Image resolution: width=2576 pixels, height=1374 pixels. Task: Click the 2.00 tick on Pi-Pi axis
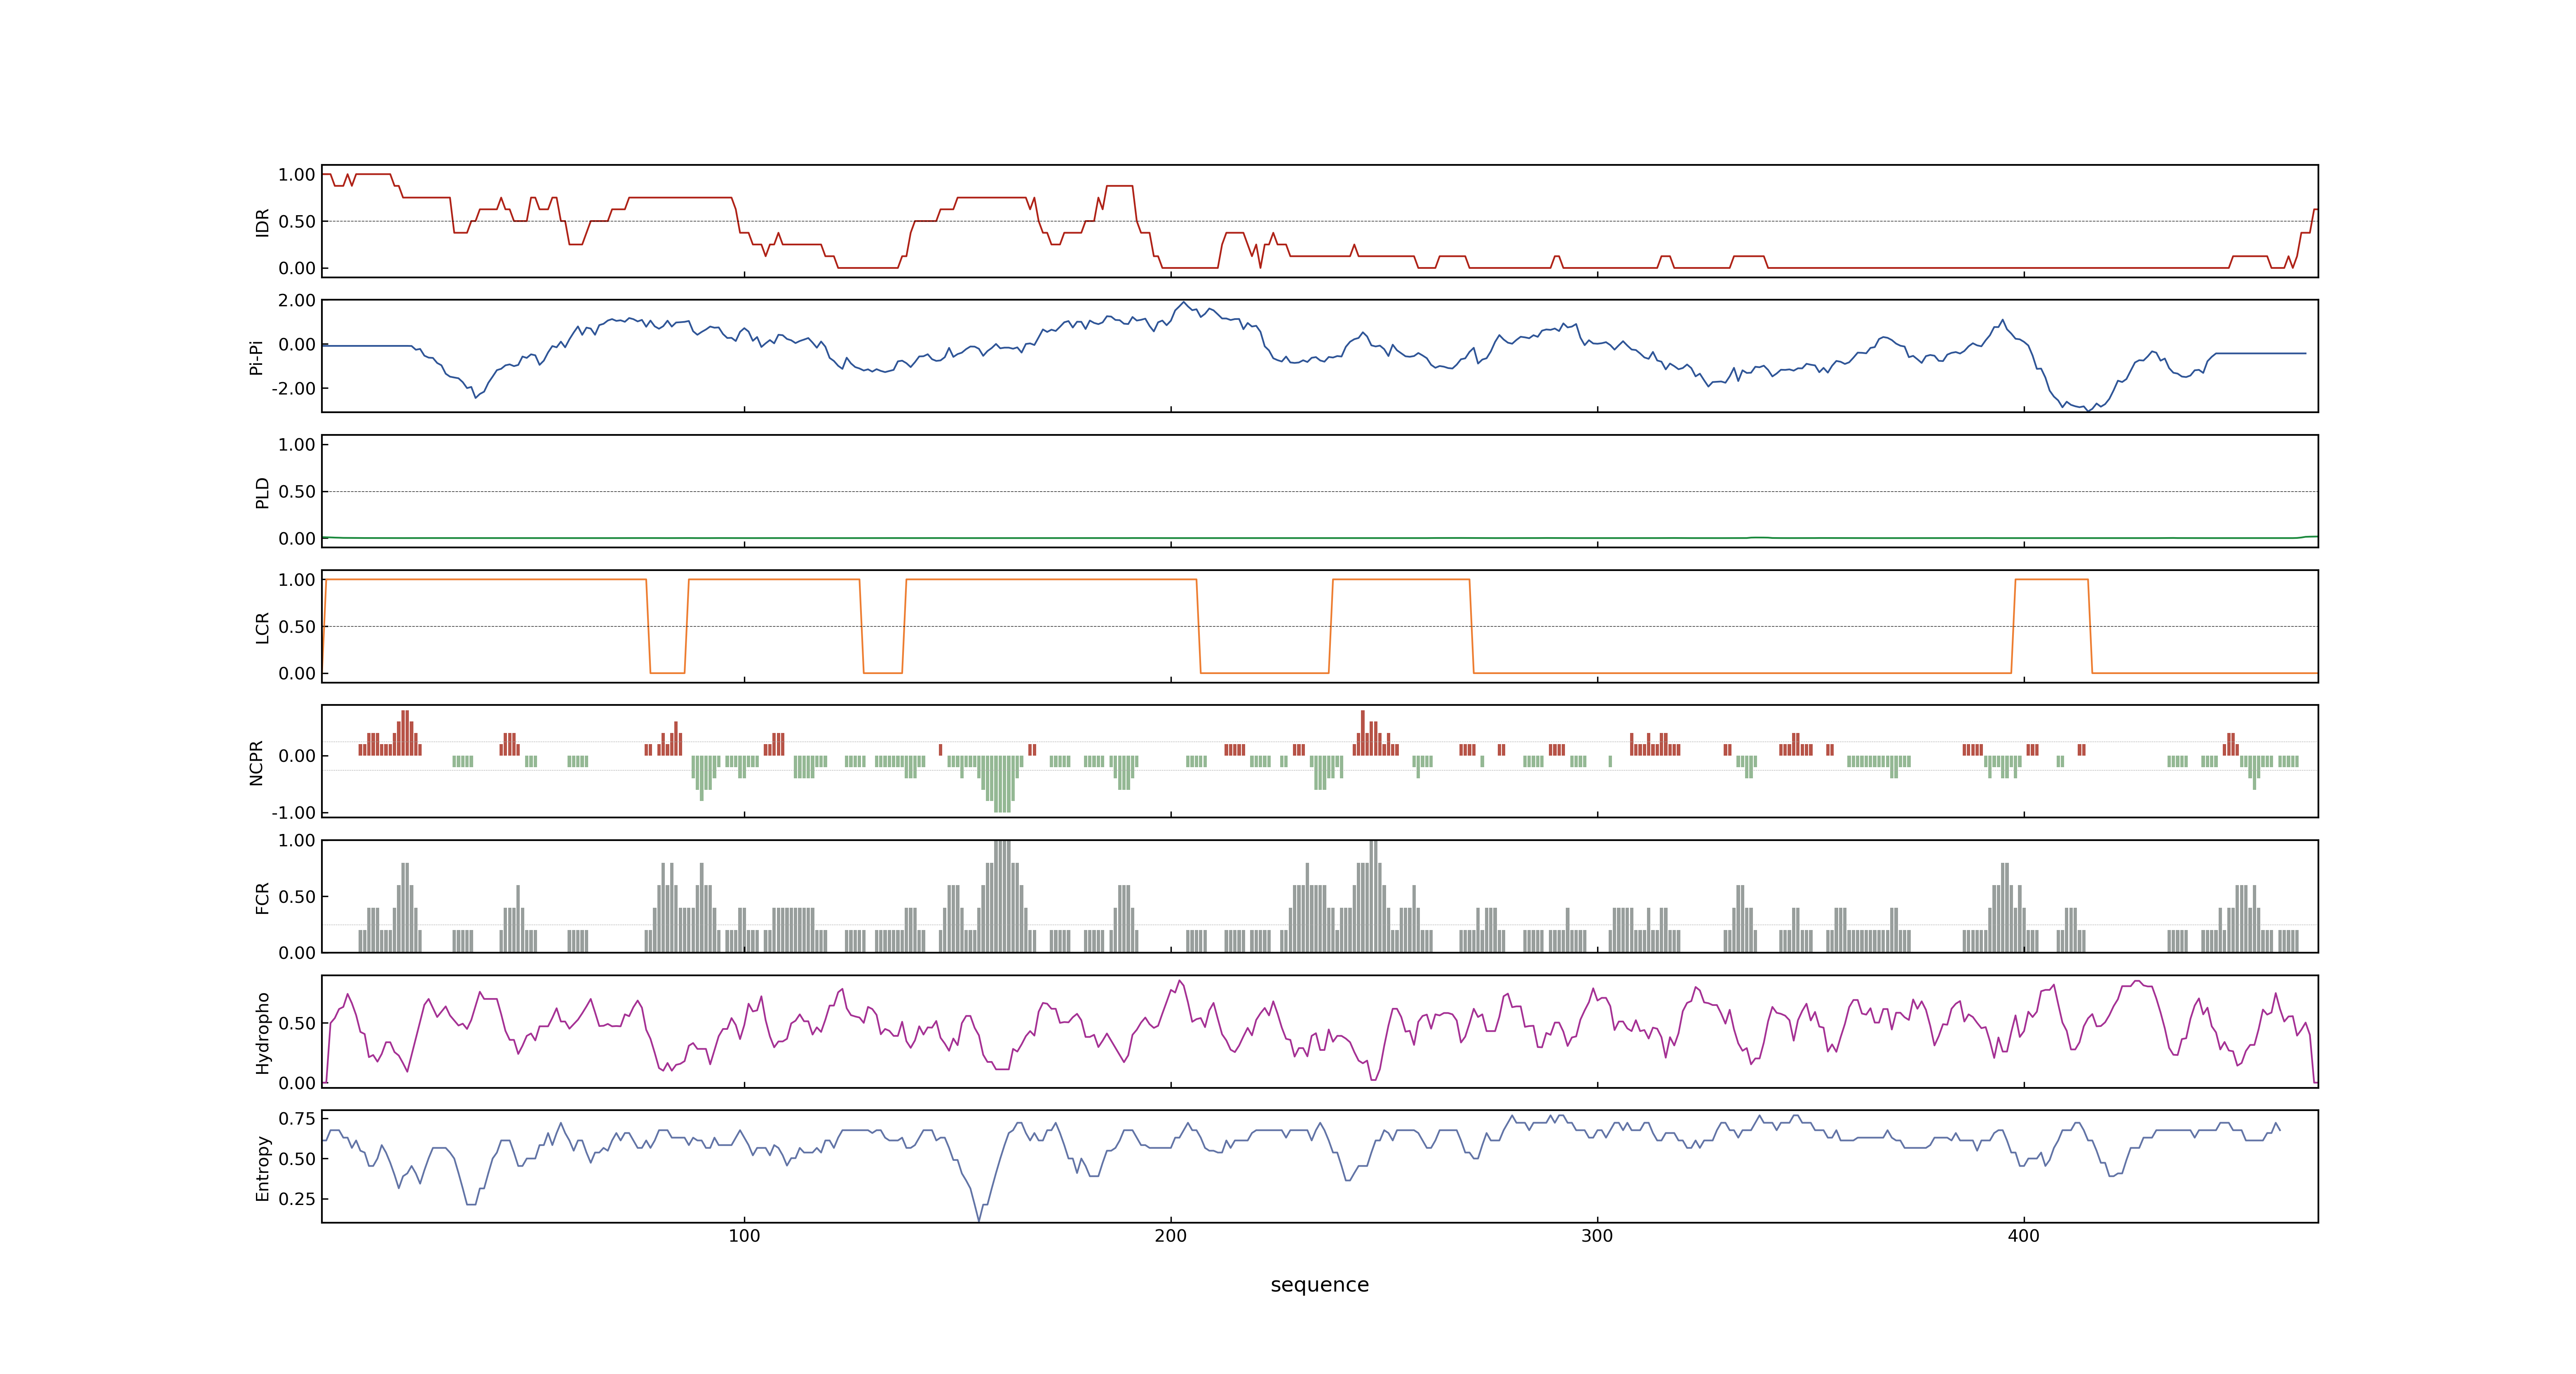point(297,300)
